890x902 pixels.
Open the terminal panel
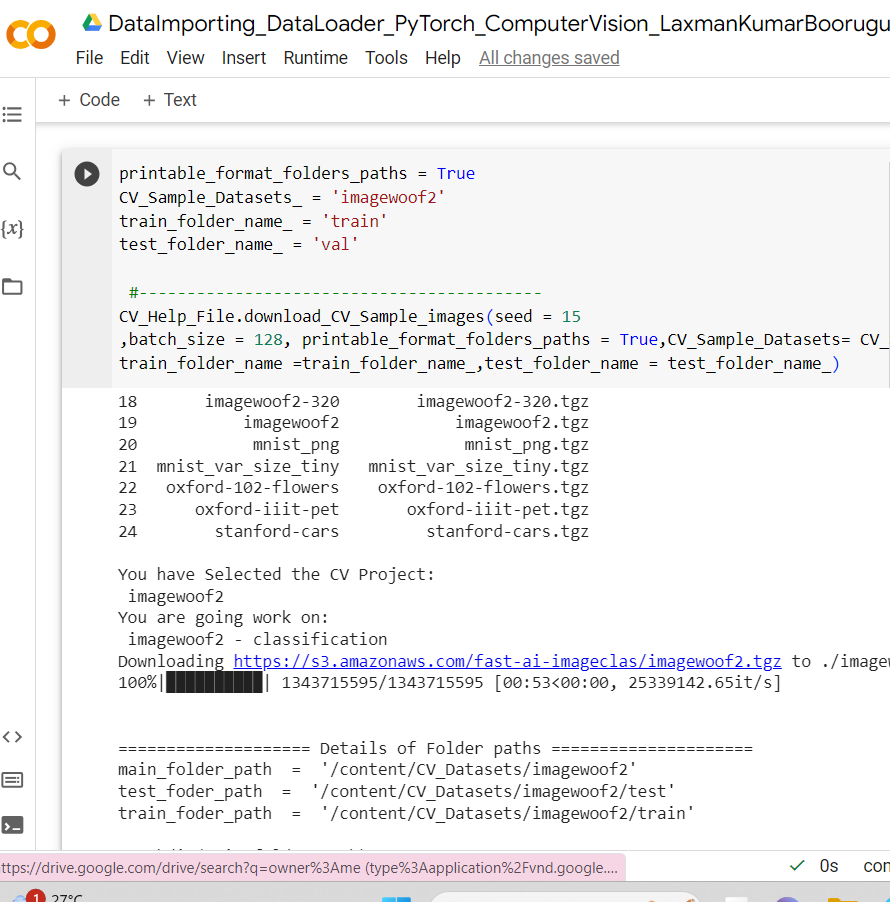pos(12,825)
